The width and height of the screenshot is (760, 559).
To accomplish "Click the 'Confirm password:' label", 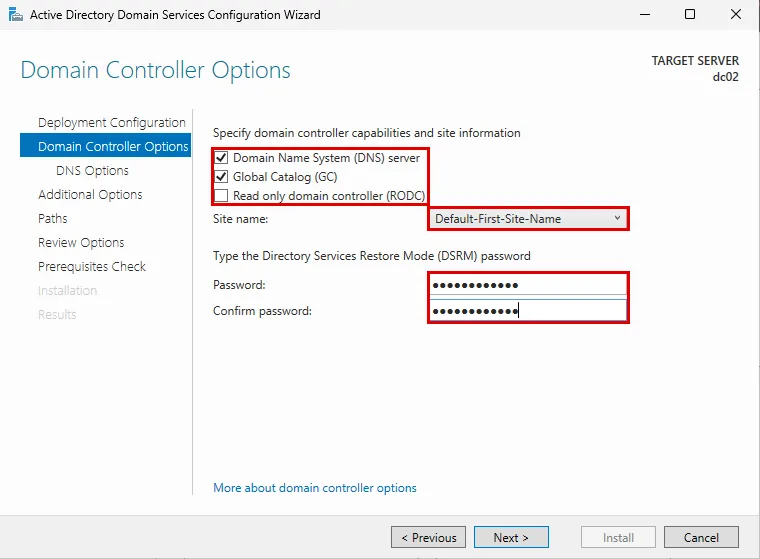I will [x=262, y=311].
